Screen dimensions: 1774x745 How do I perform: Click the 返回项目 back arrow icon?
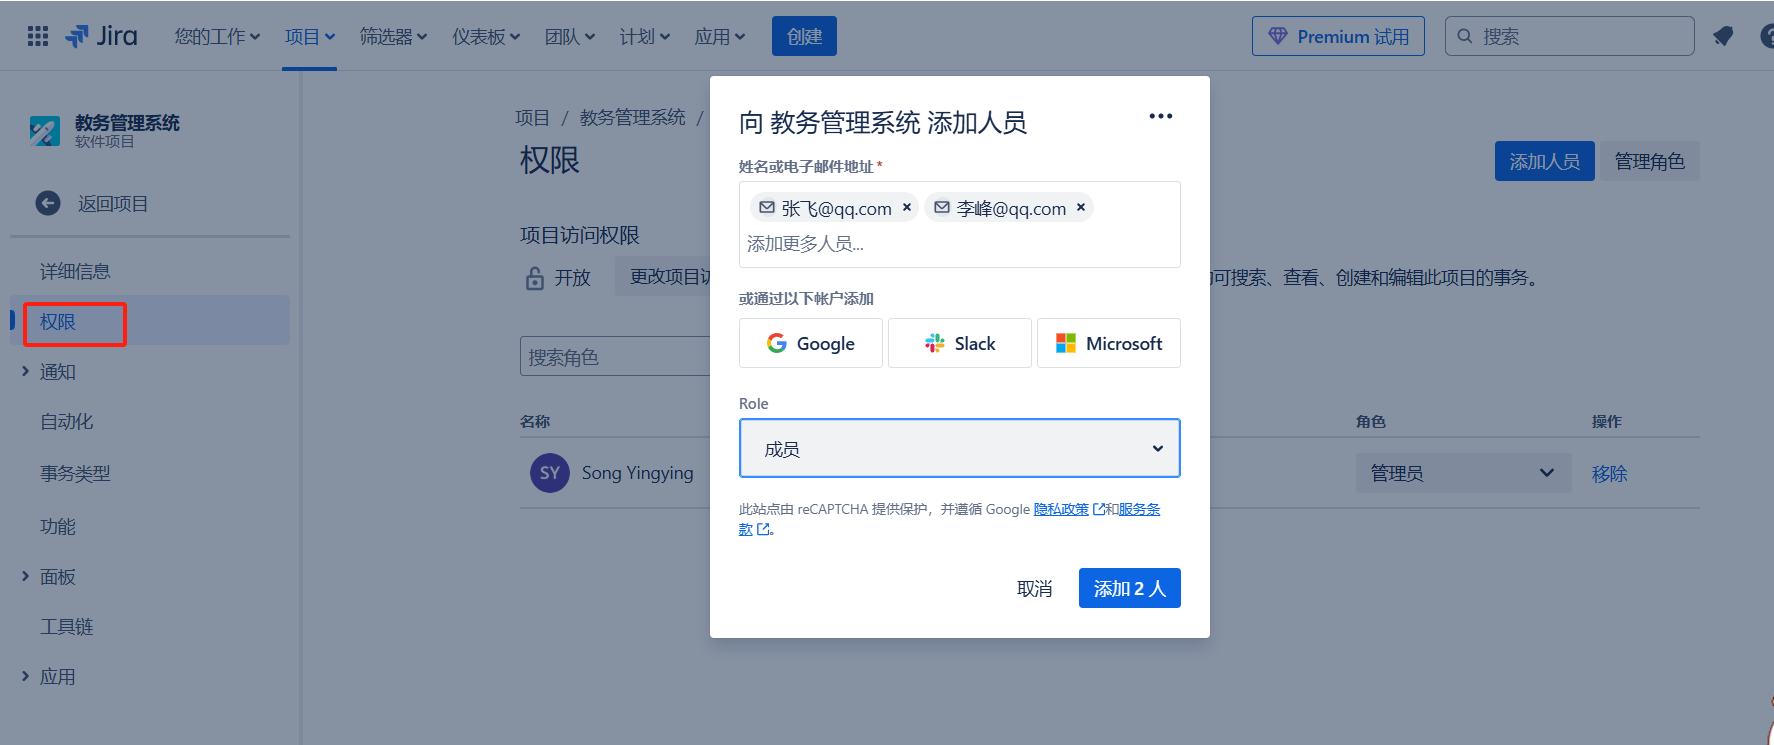click(48, 203)
